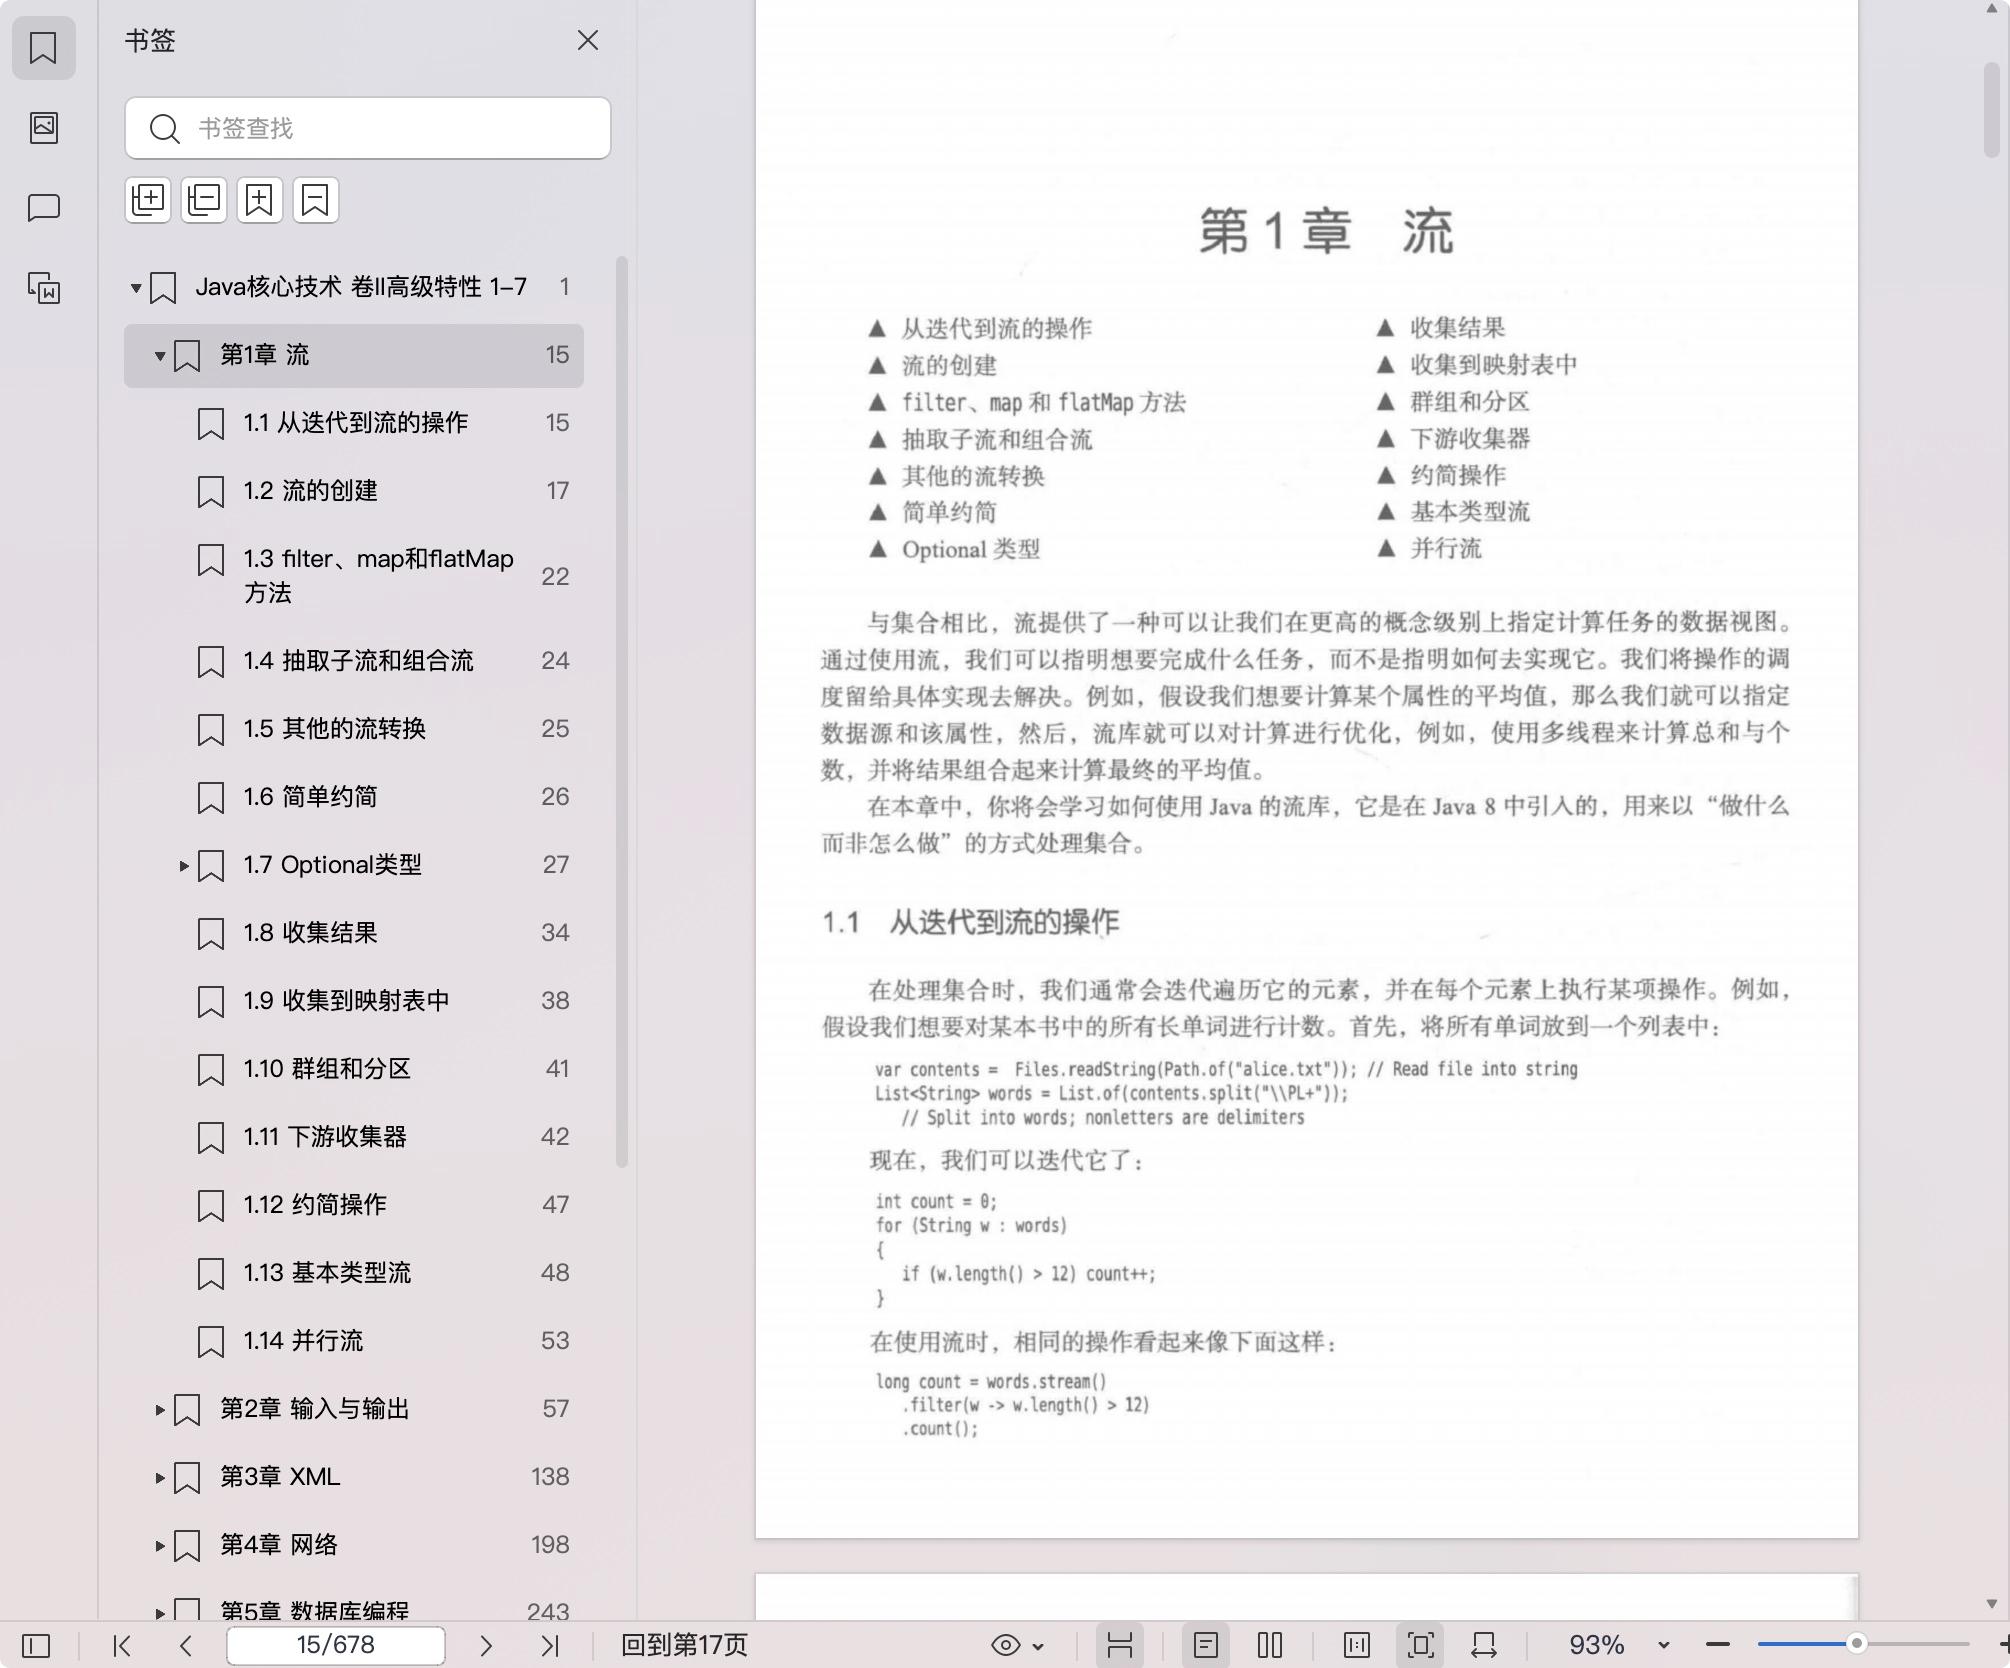The height and width of the screenshot is (1668, 2010).
Task: Open the comments sidebar panel icon
Action: (x=43, y=207)
